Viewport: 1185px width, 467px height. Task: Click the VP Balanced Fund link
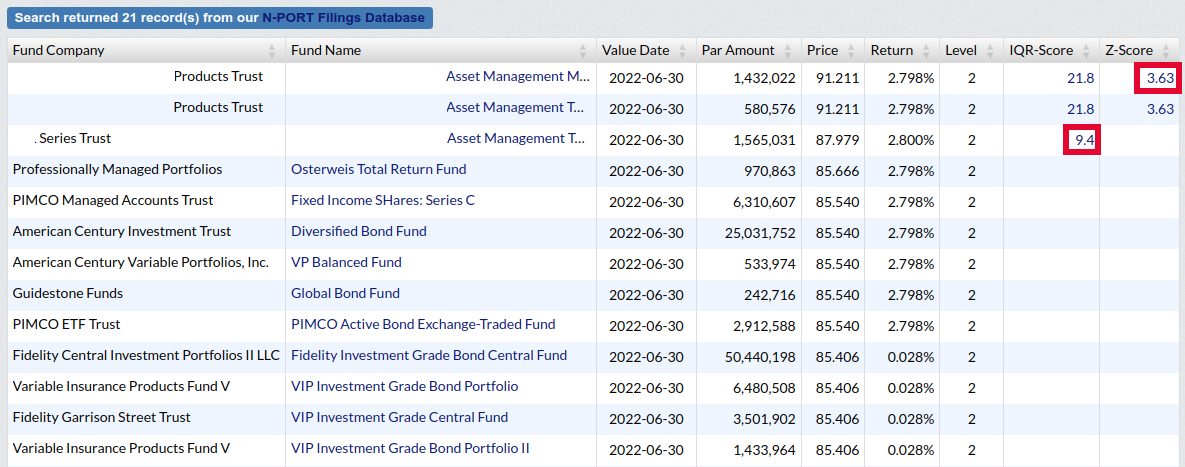pos(346,263)
